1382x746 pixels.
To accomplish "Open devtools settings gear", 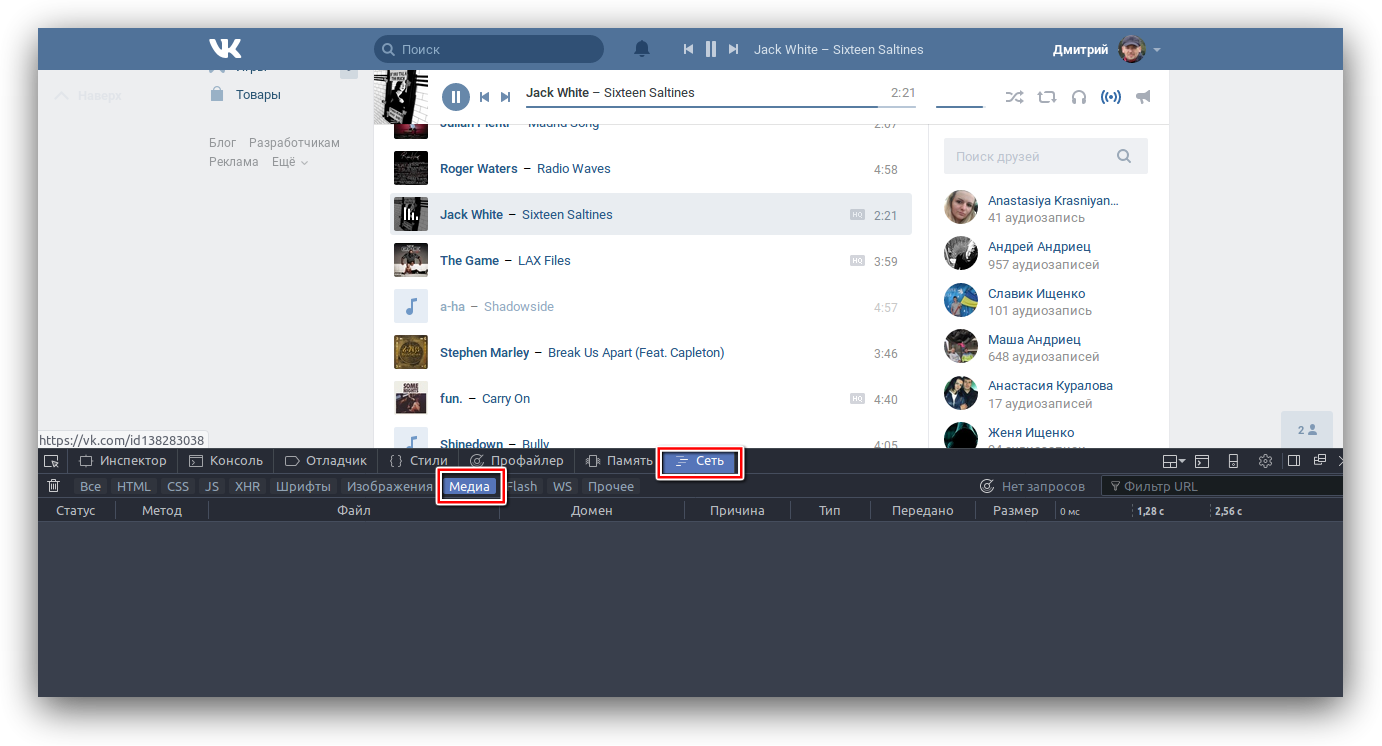I will click(1265, 461).
